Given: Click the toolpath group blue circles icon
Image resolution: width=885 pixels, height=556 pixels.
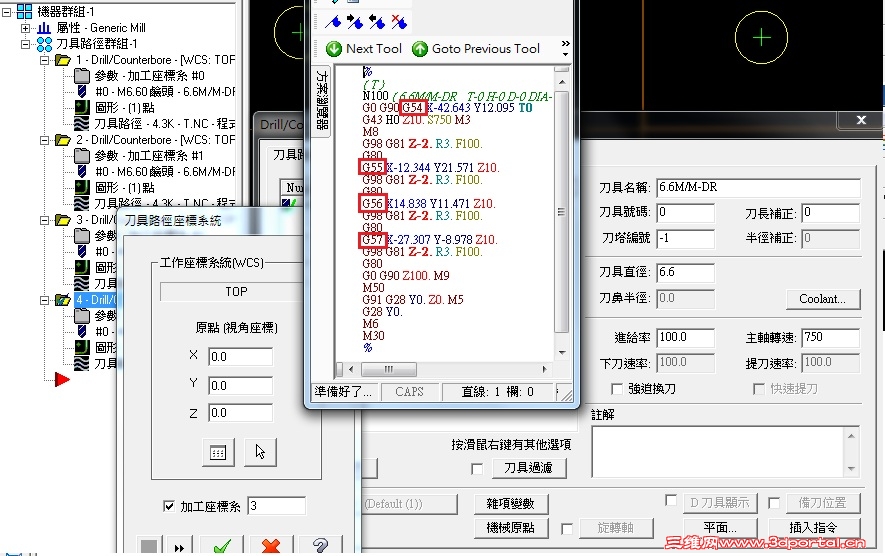Looking at the screenshot, I should click(x=45, y=43).
